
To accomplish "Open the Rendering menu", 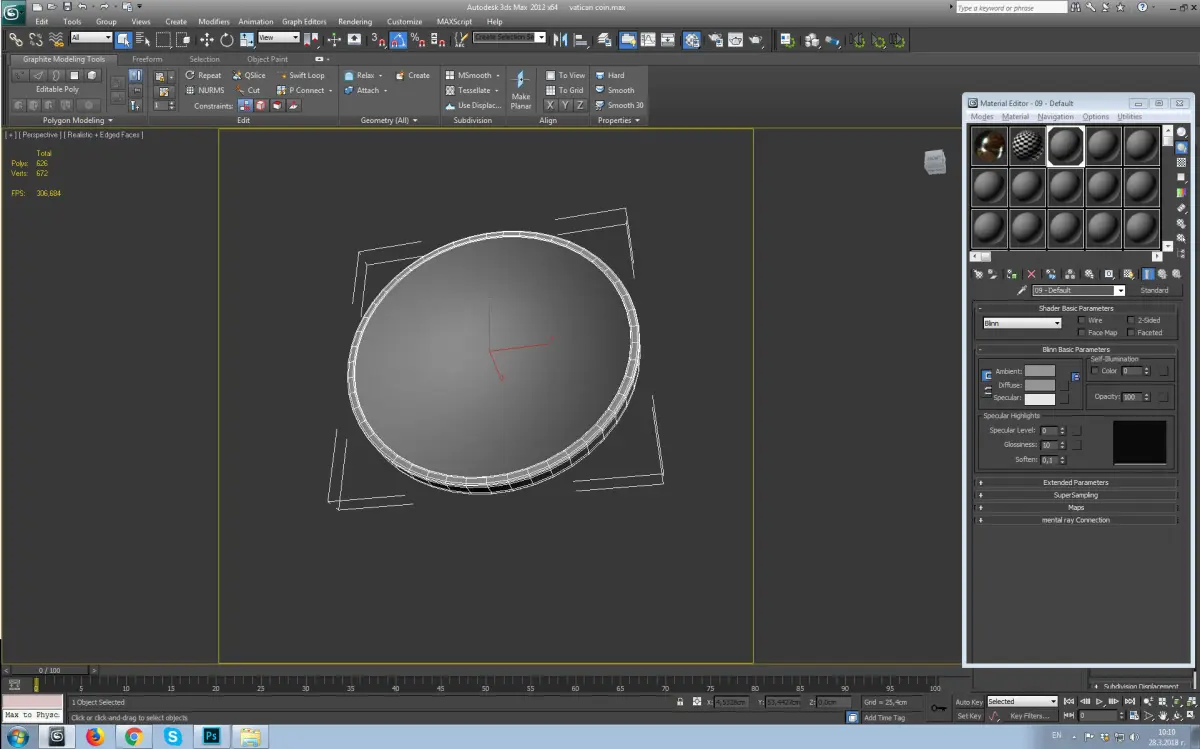I will 355,21.
